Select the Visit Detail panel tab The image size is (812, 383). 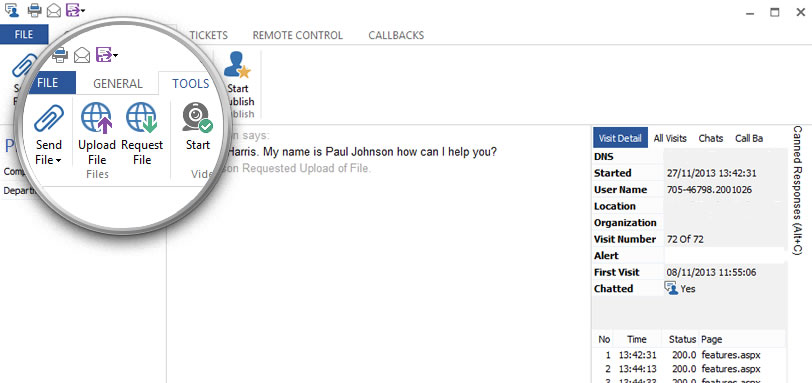click(620, 138)
